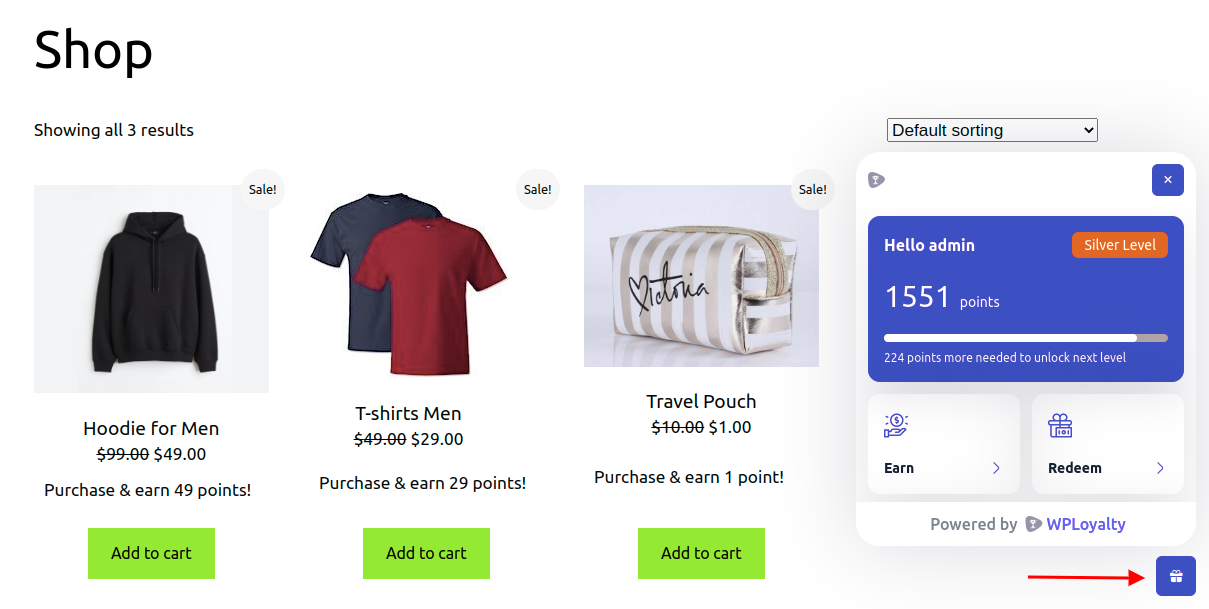Add Hoodie for Men to cart
The image size is (1209, 609).
coord(151,553)
